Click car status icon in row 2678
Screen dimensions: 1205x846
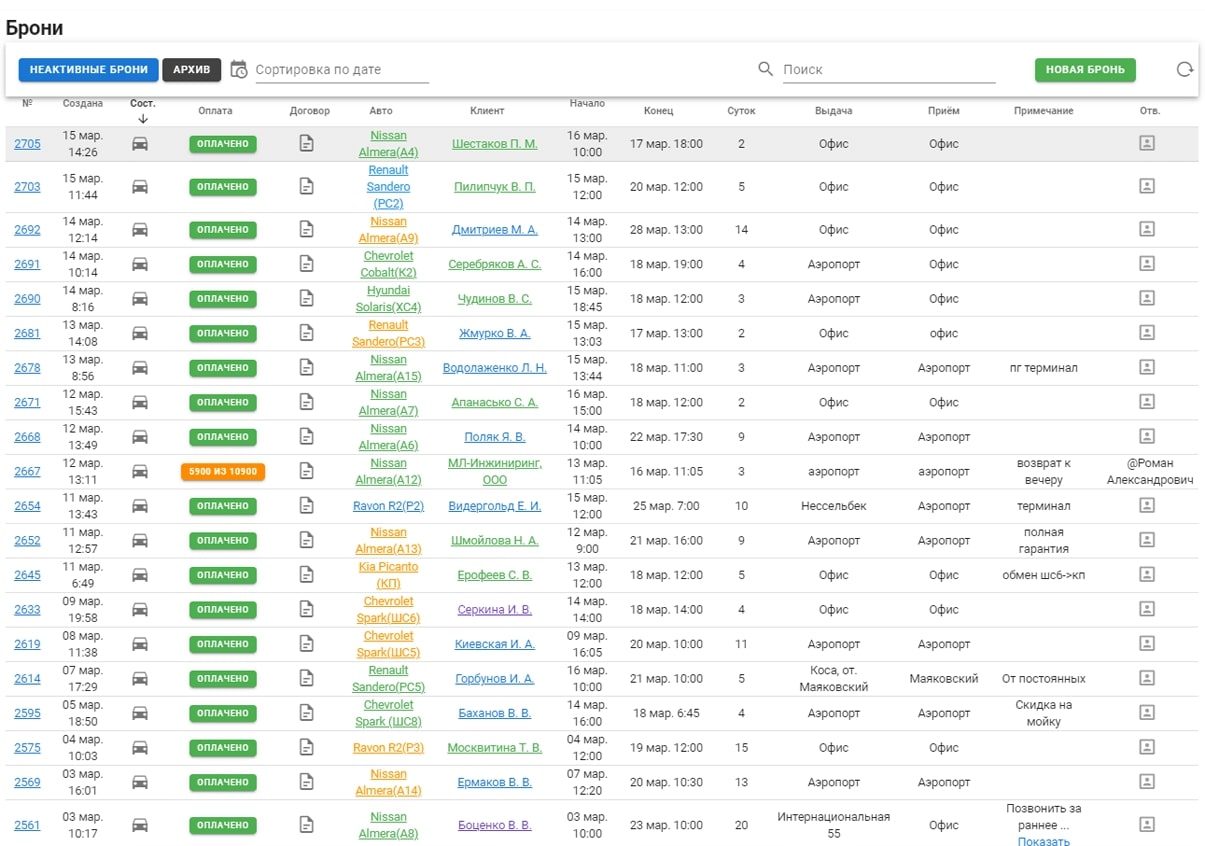[140, 368]
